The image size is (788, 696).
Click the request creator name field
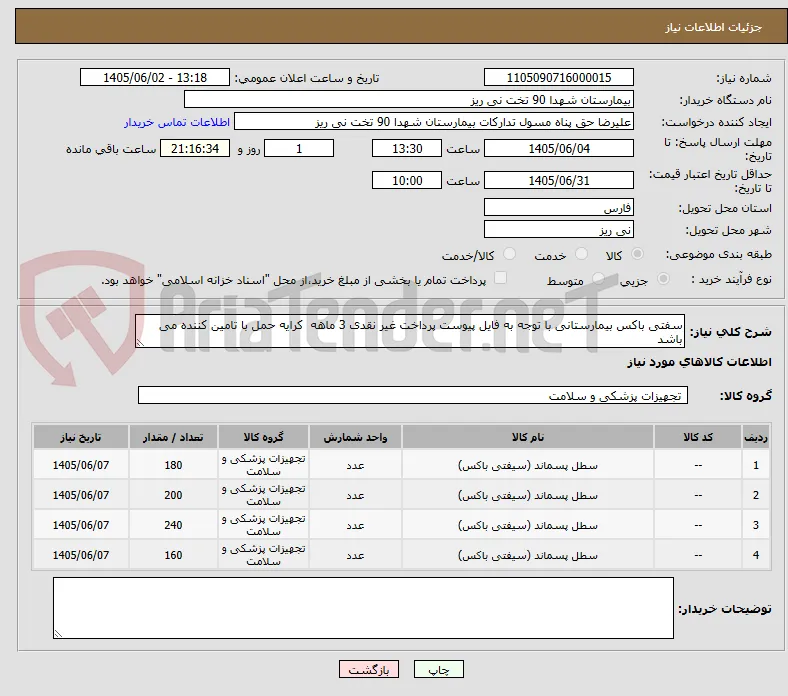pyautogui.click(x=434, y=122)
